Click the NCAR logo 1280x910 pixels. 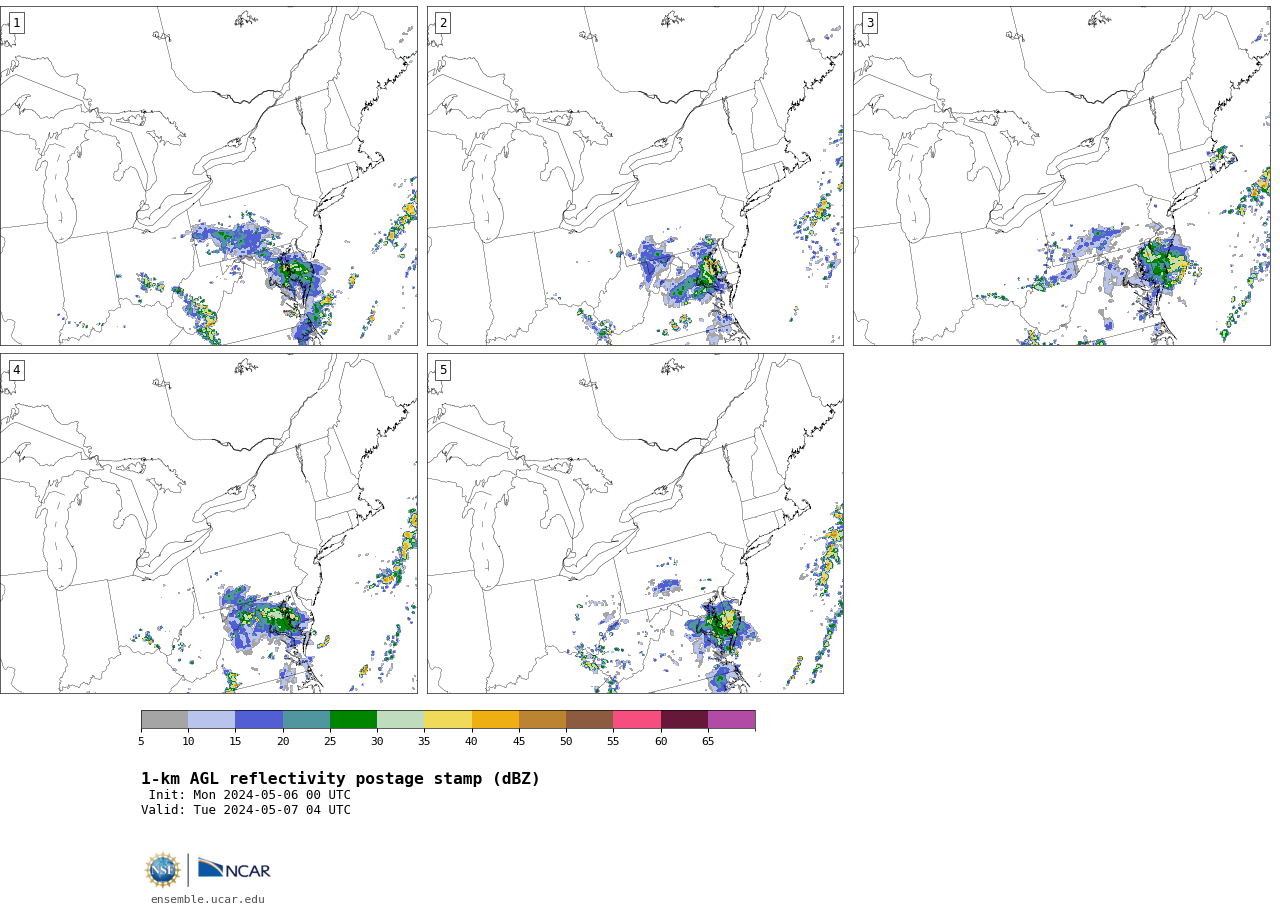point(234,869)
